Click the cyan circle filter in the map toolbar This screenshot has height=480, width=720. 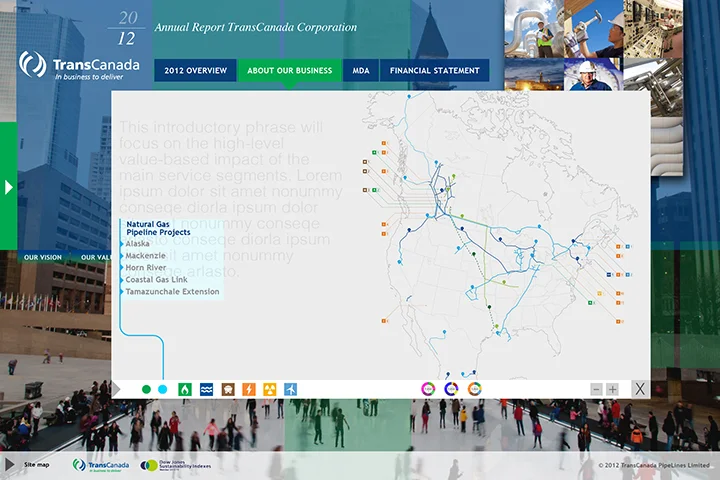[x=163, y=390]
